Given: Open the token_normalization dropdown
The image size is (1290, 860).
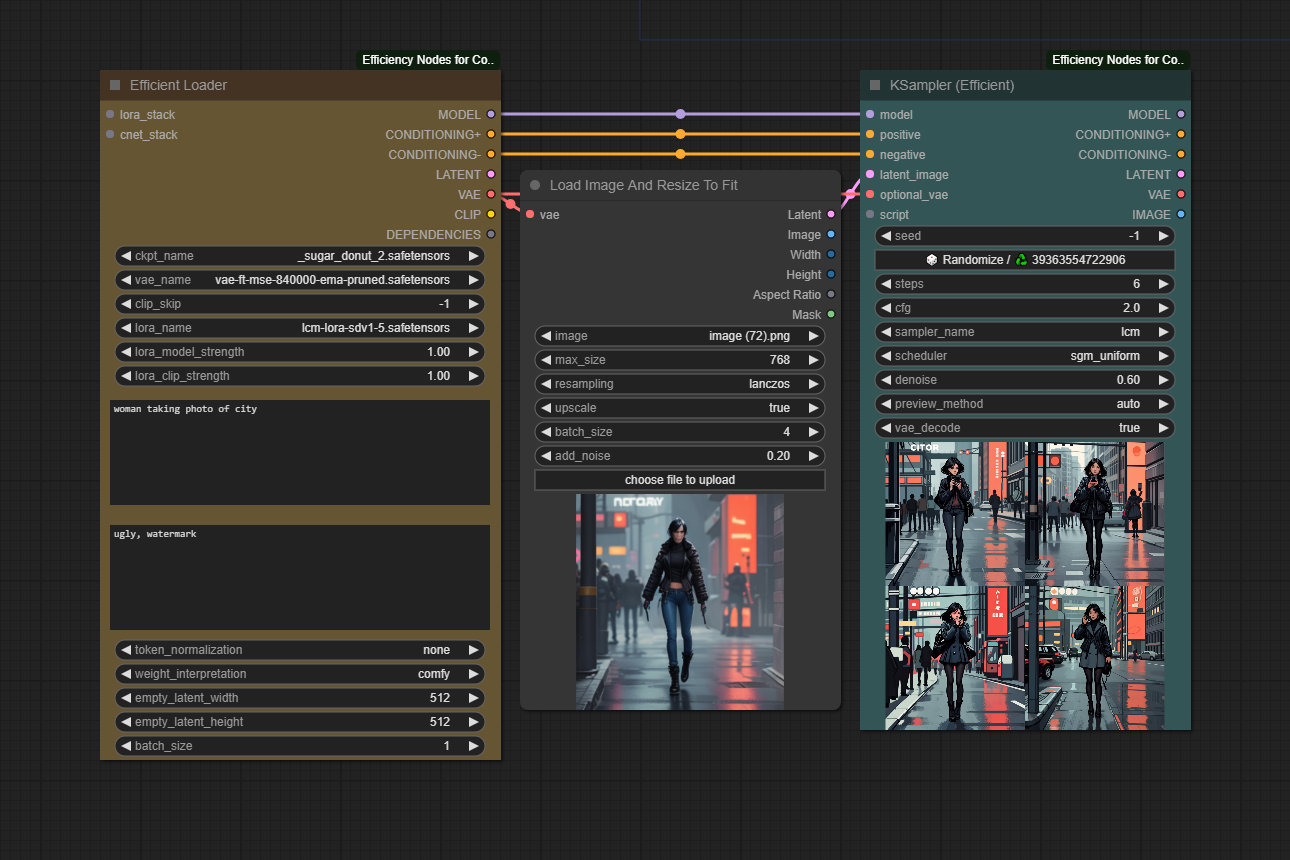Looking at the screenshot, I should [x=300, y=650].
